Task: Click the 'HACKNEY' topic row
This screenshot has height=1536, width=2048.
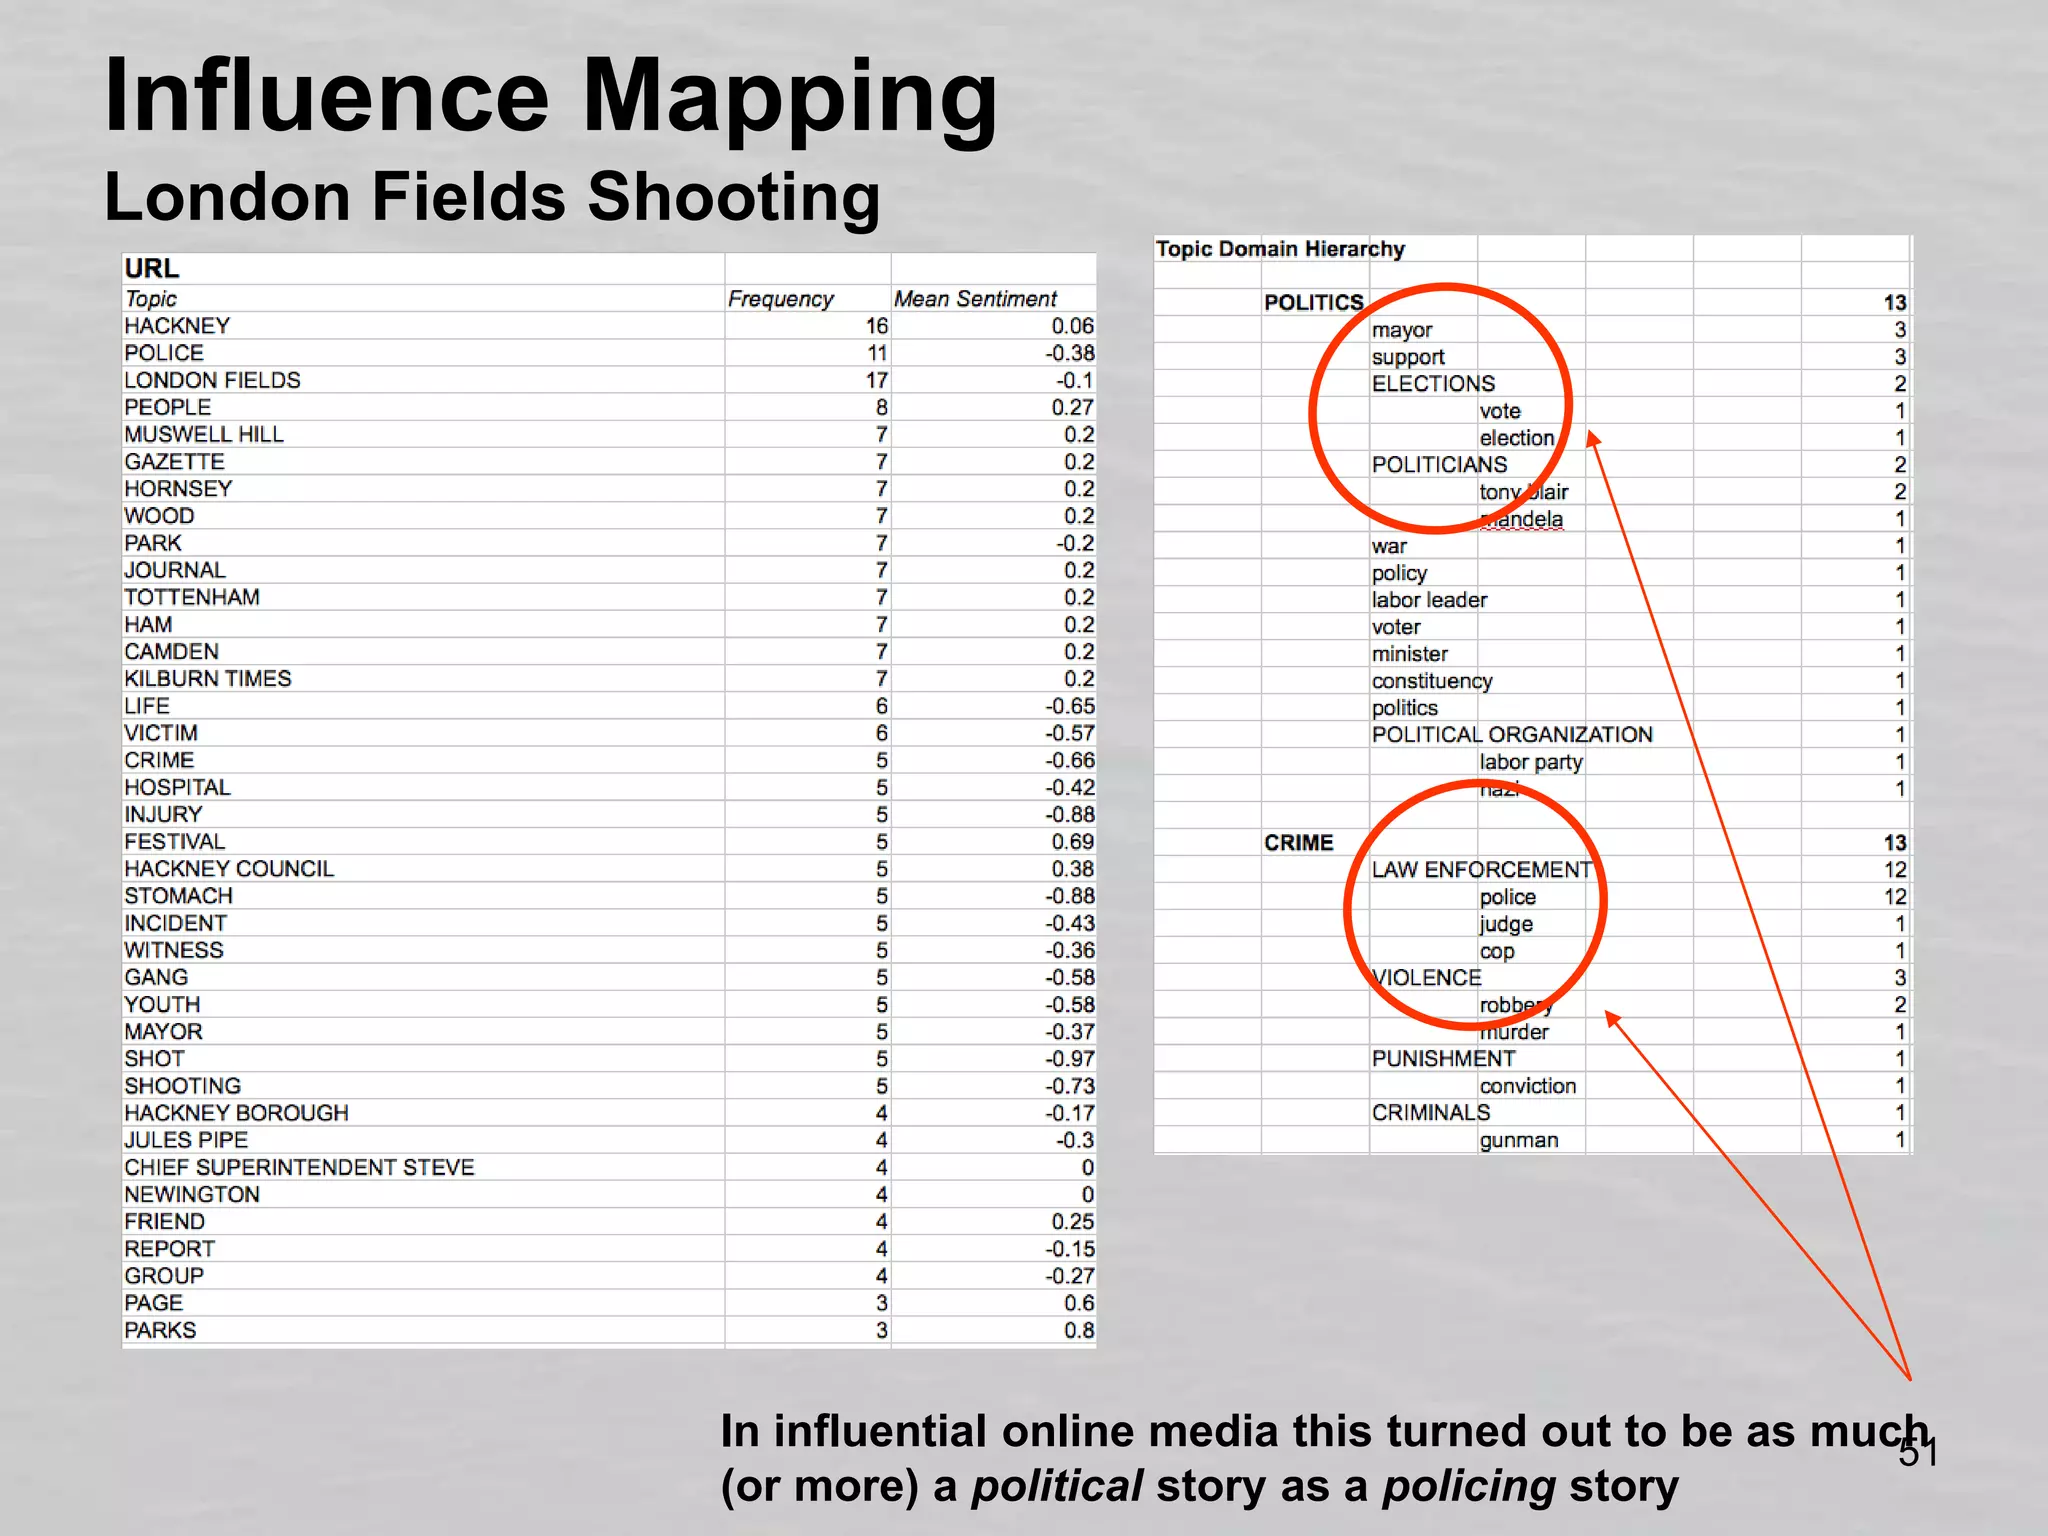Action: point(609,326)
